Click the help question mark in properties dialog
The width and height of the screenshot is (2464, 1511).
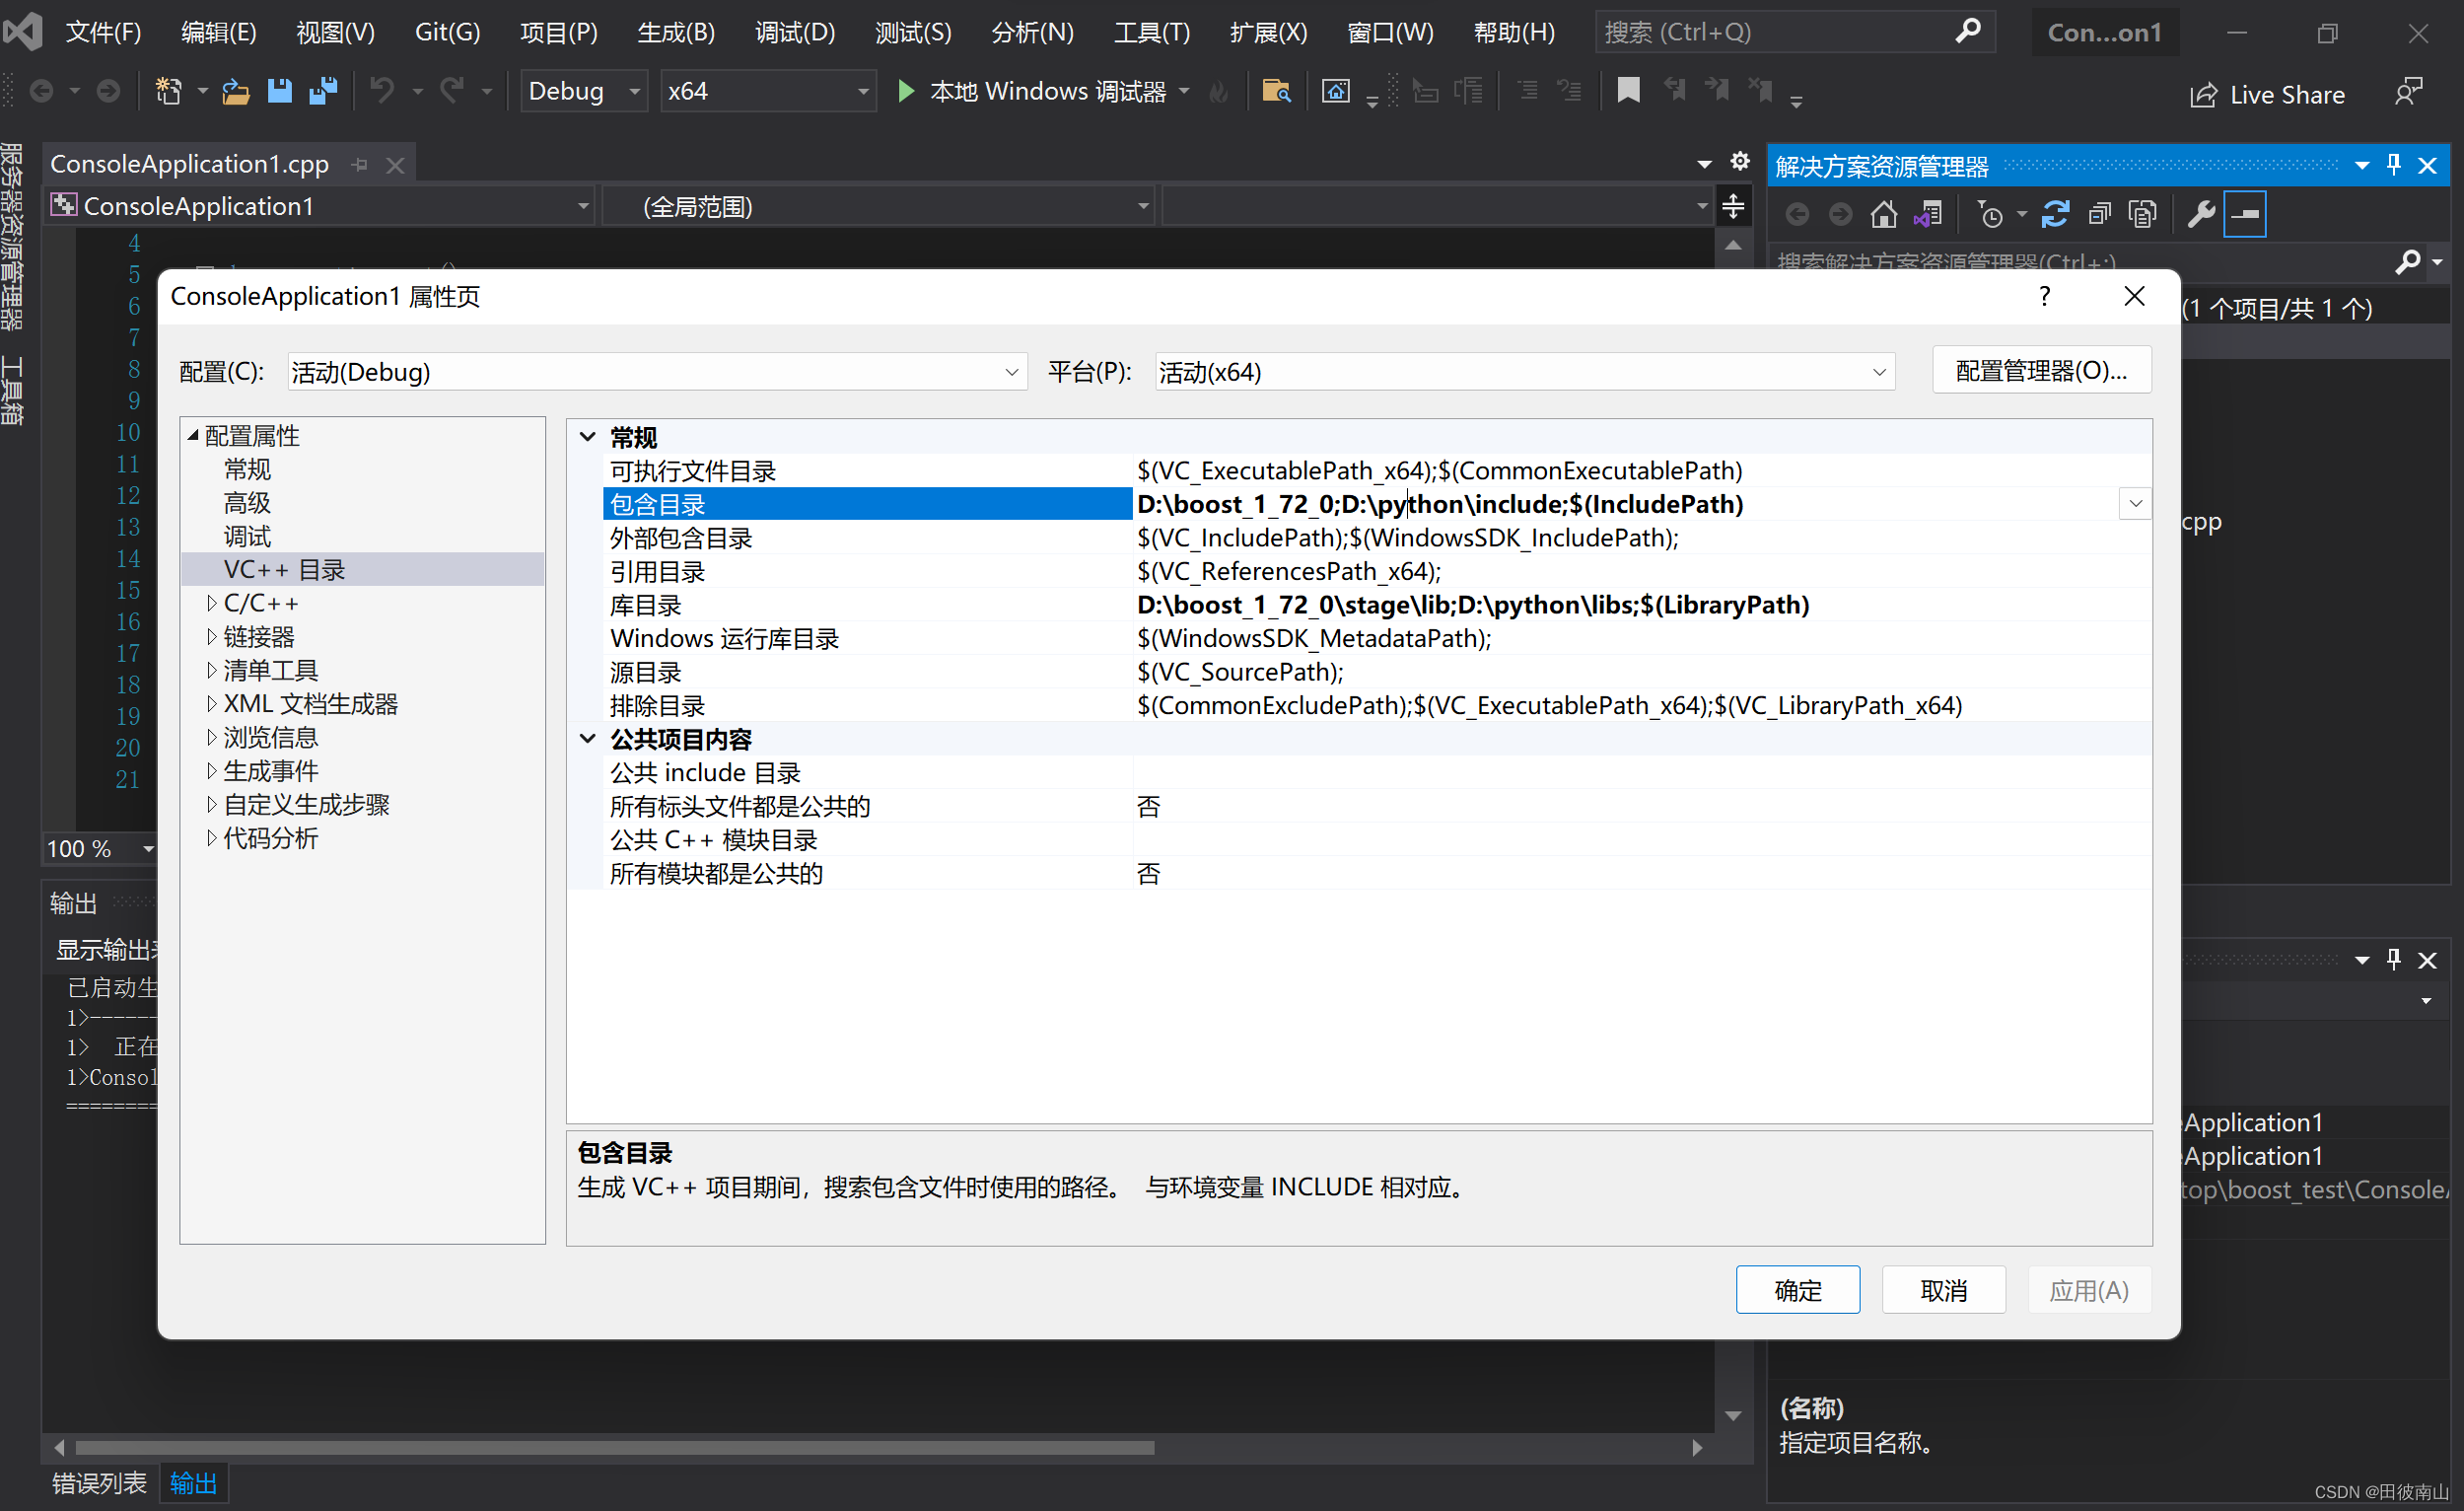tap(2045, 296)
